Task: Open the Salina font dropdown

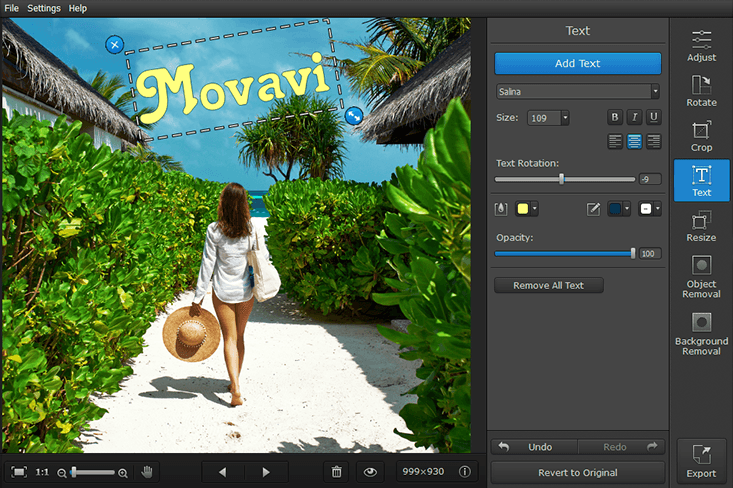Action: [x=578, y=92]
